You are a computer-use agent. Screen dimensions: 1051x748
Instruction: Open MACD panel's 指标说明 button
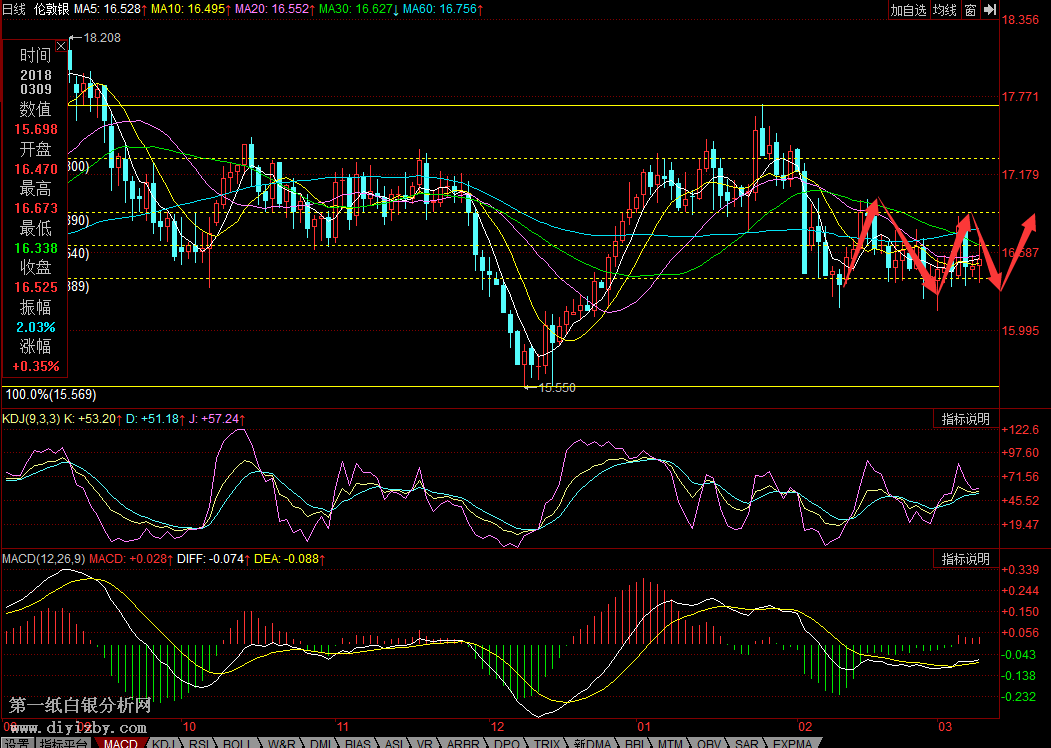click(966, 559)
